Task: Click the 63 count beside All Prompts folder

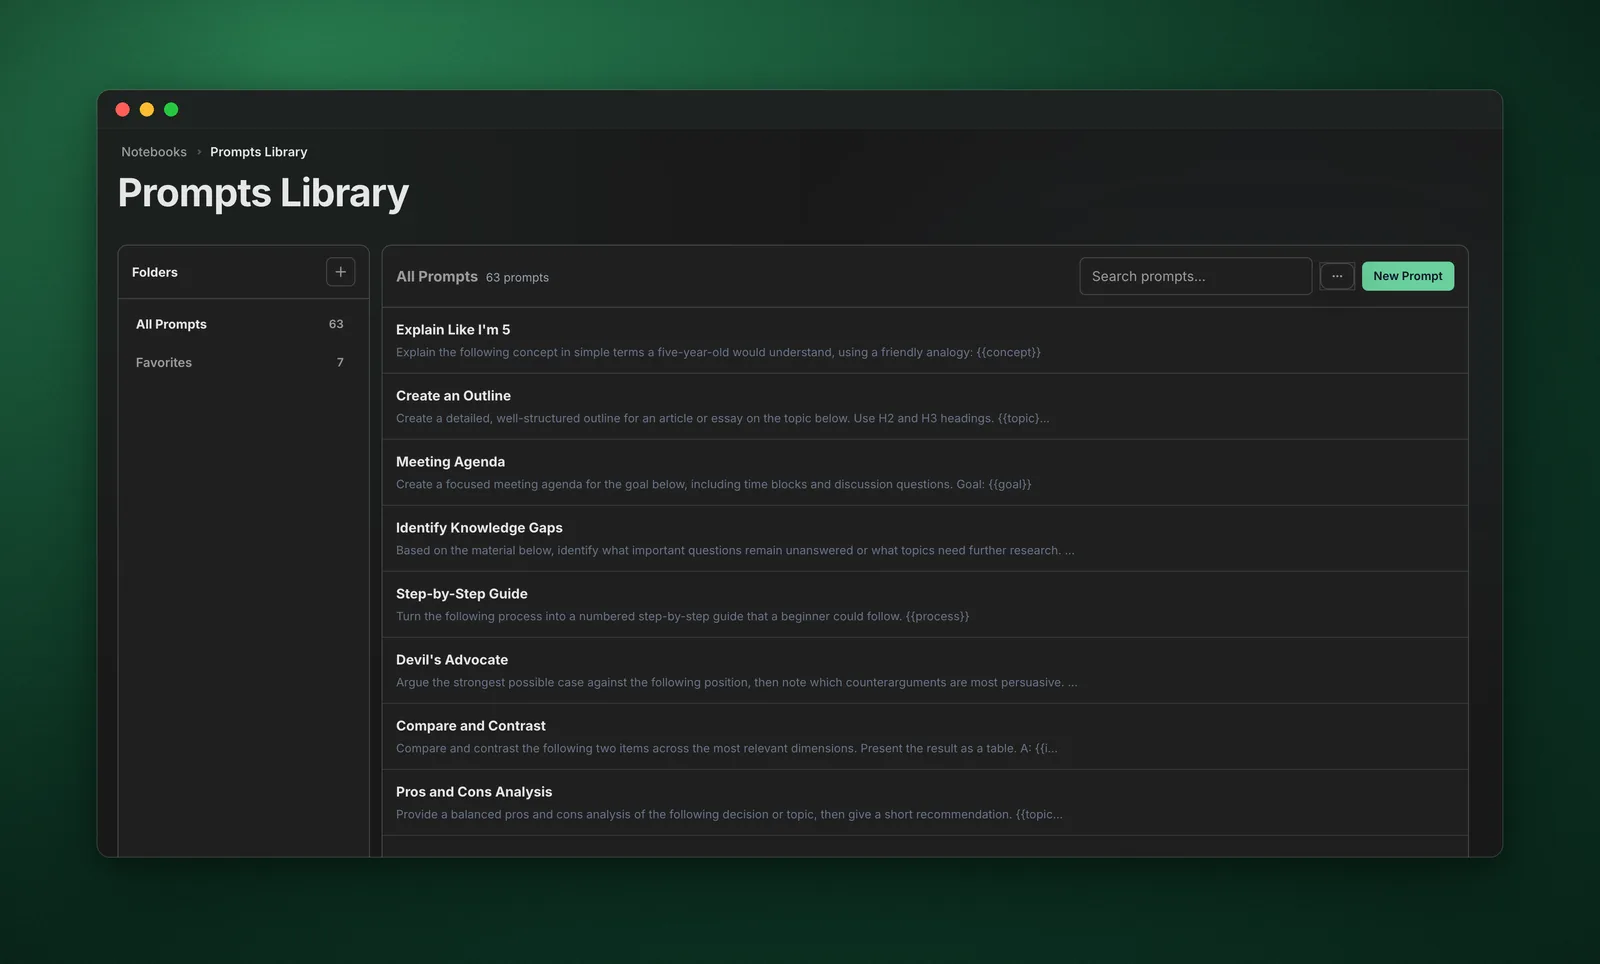Action: pos(336,324)
